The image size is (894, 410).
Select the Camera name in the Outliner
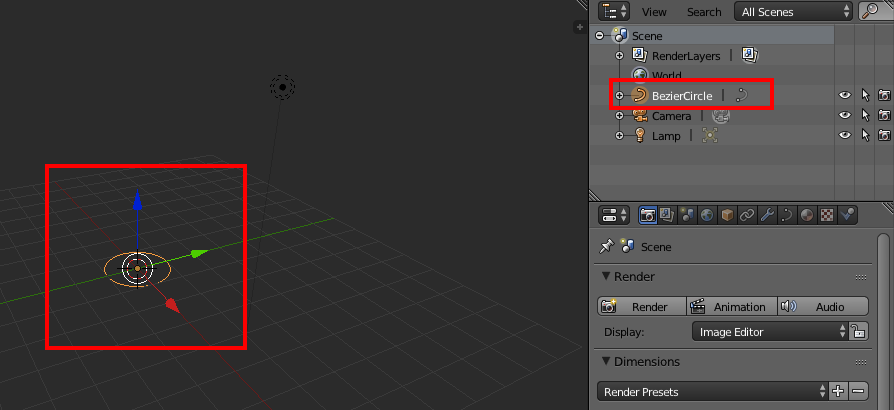pyautogui.click(x=672, y=116)
